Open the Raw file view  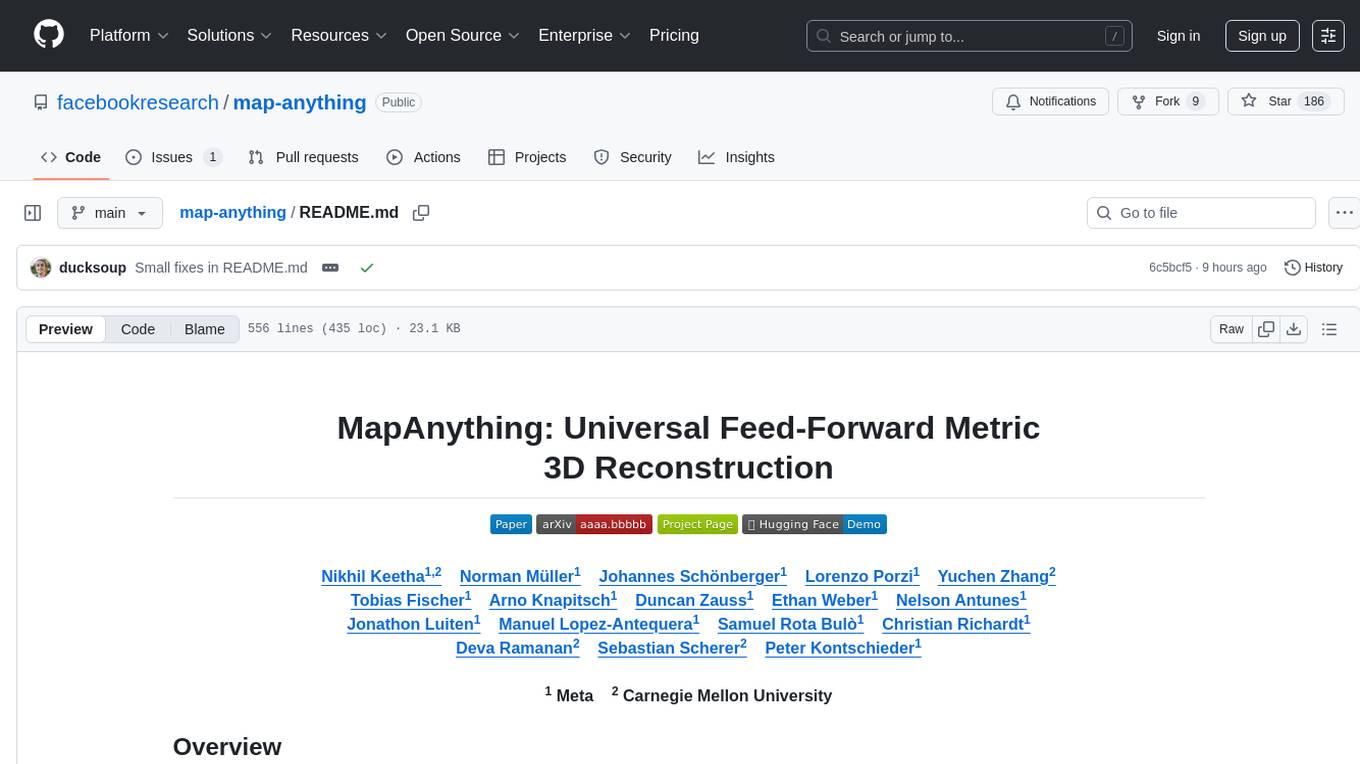pos(1231,329)
